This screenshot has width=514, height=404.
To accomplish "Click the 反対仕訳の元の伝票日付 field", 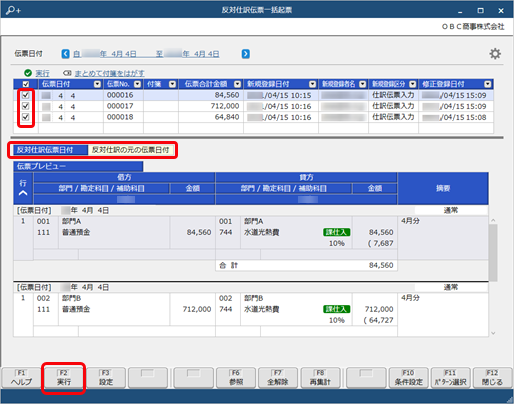I will (131, 150).
